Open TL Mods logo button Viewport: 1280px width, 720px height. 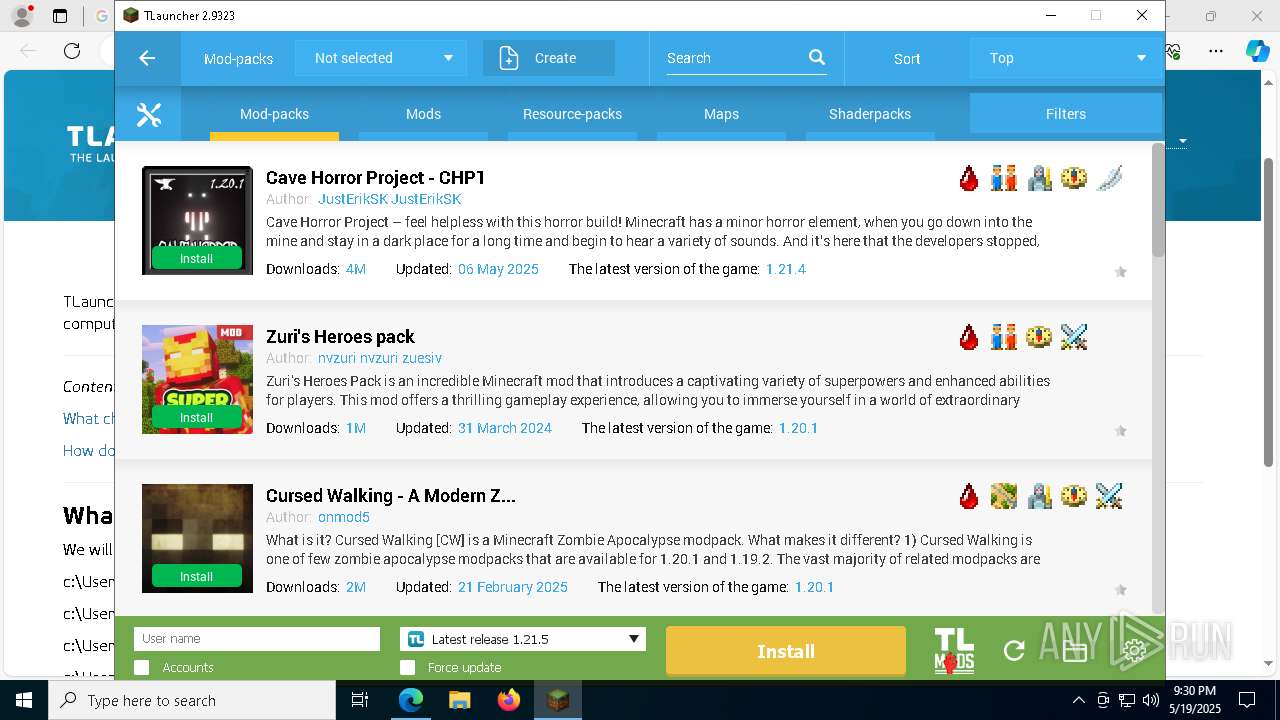click(x=954, y=650)
